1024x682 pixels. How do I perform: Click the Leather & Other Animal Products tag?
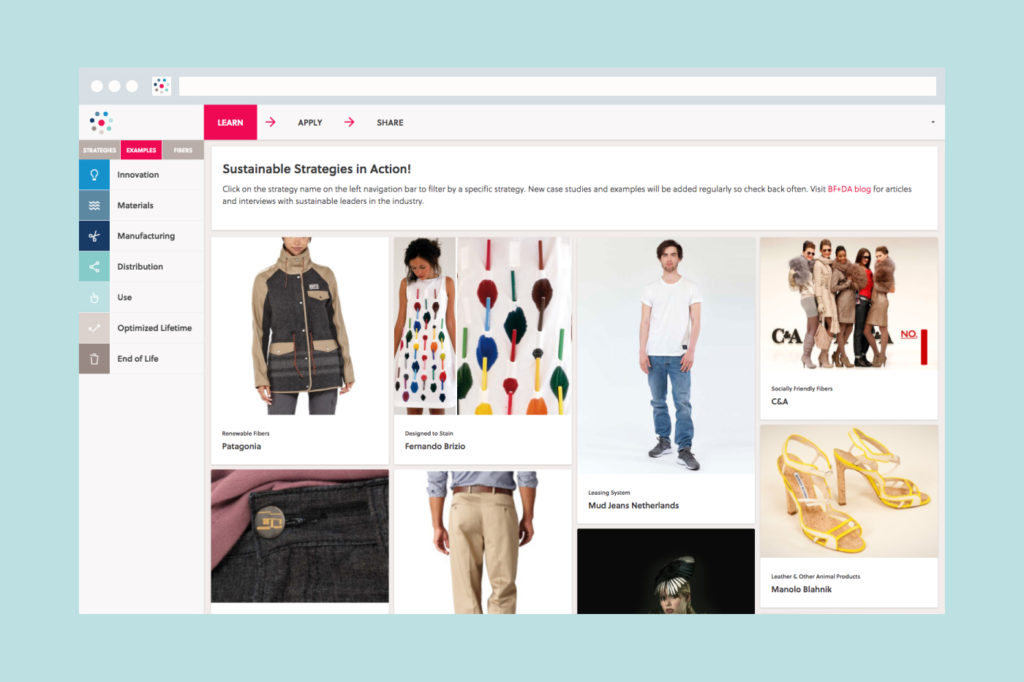tap(816, 576)
